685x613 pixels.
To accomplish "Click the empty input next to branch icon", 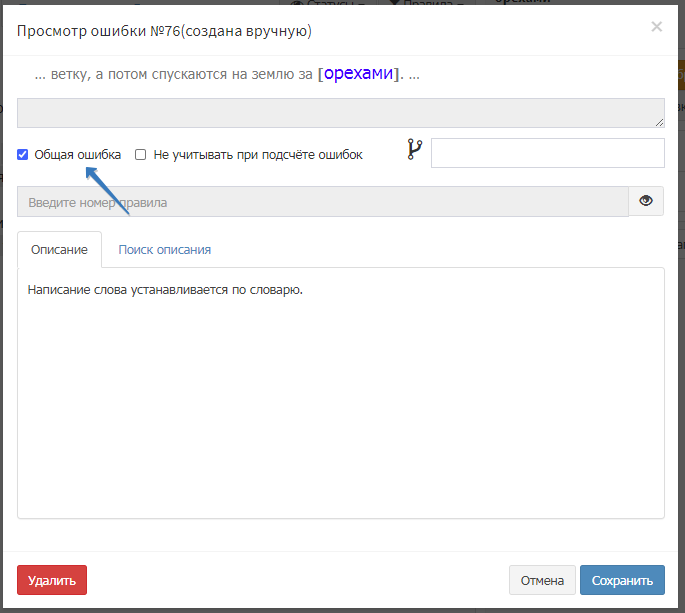I will [x=547, y=153].
